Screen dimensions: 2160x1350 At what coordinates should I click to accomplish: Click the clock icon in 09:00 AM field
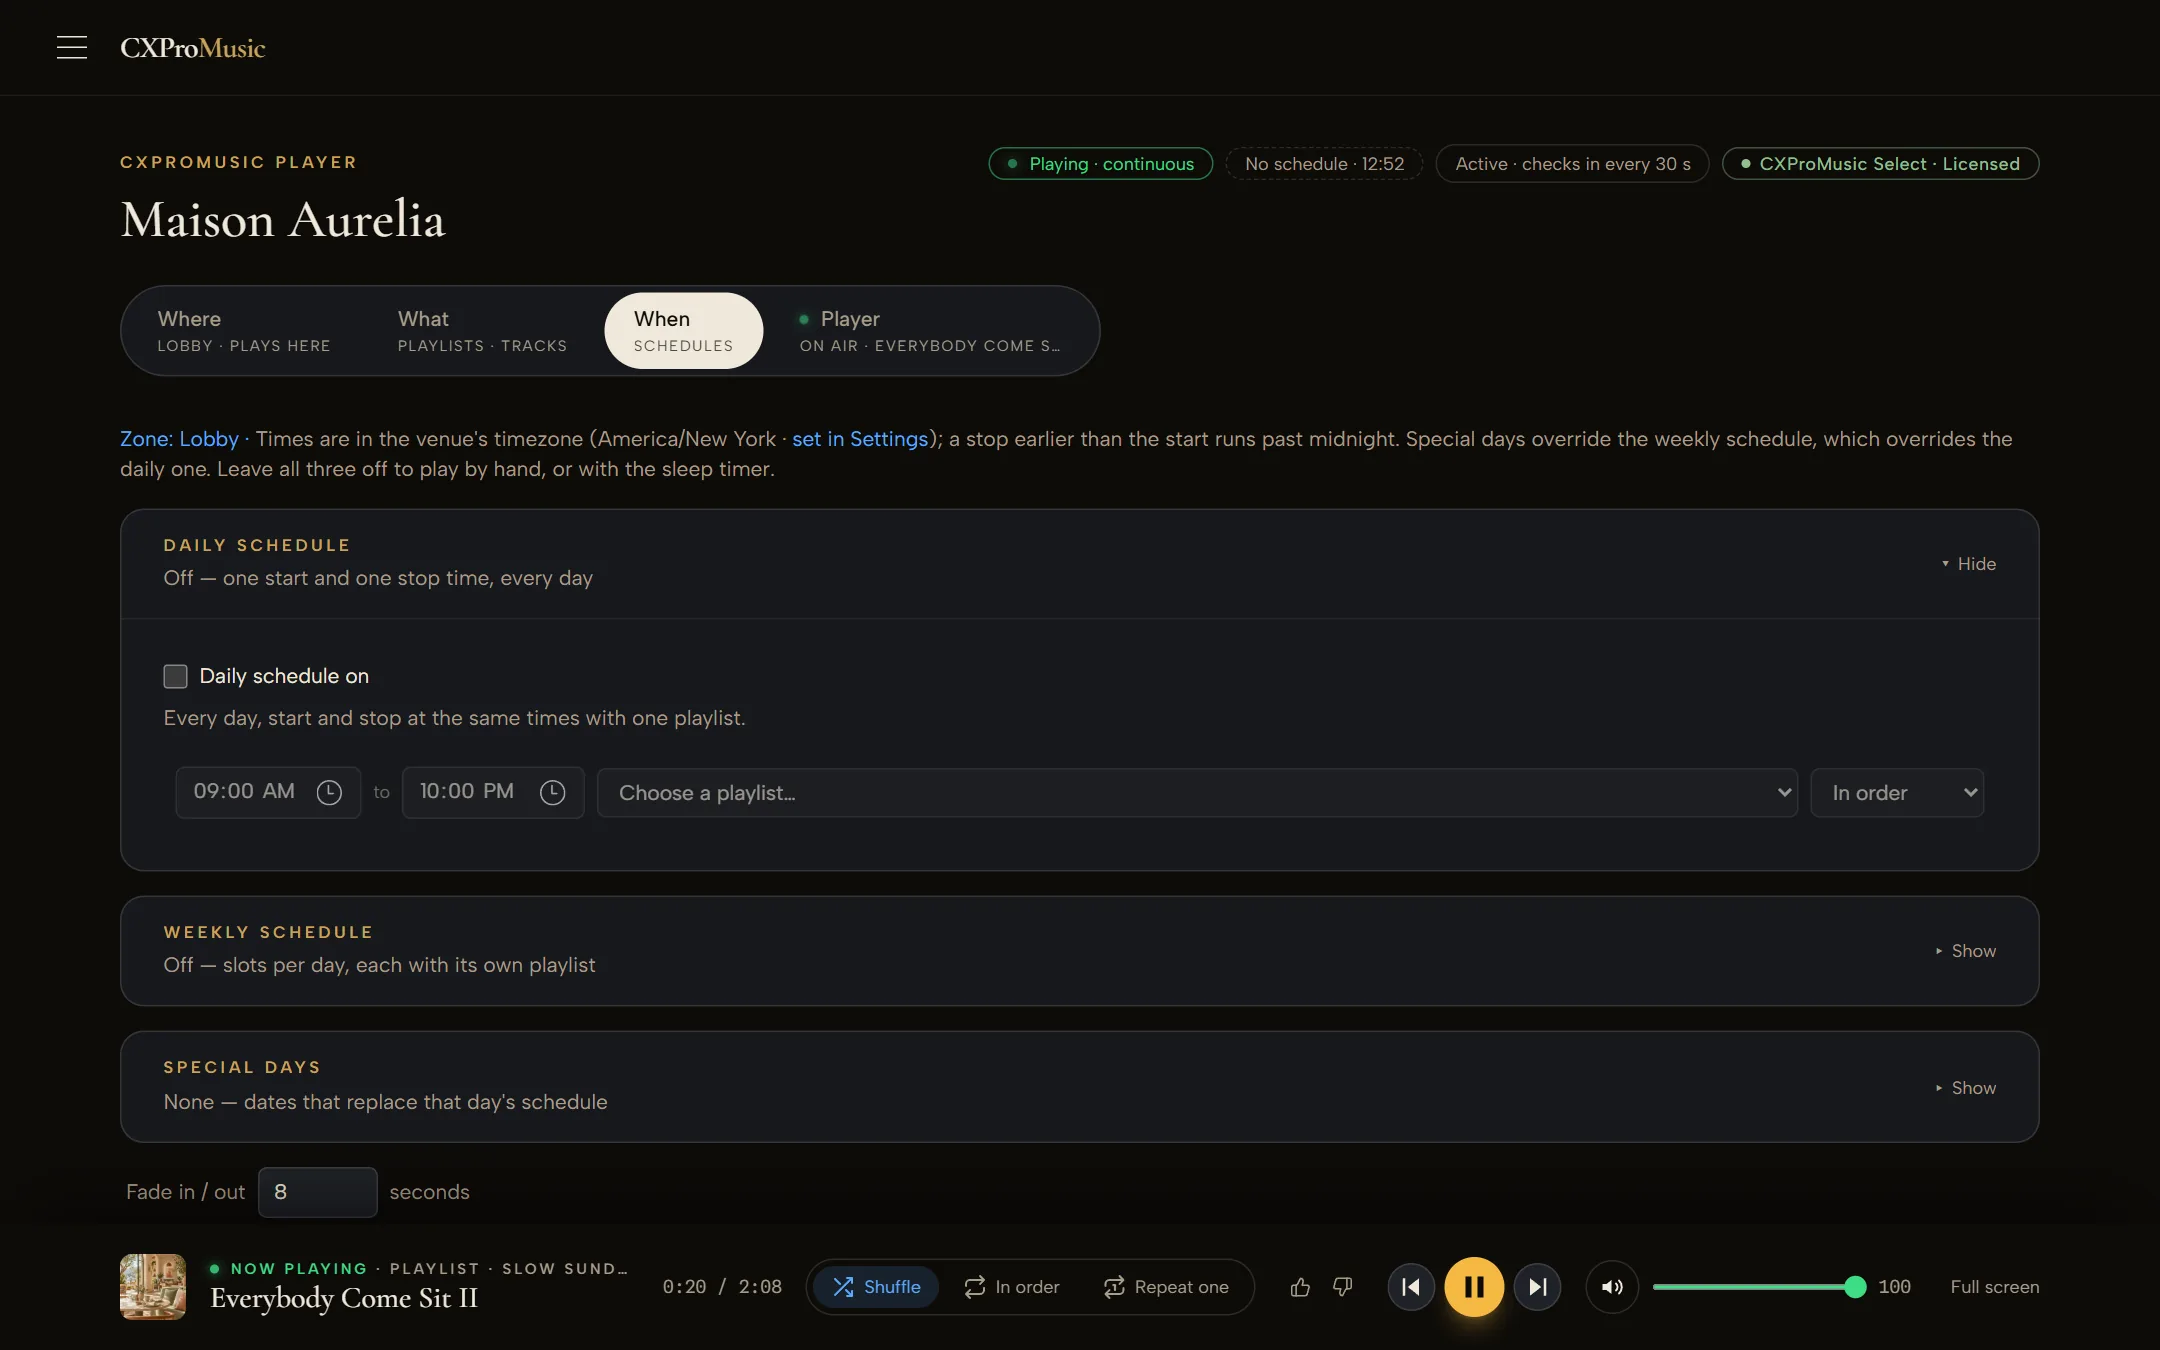tap(329, 792)
